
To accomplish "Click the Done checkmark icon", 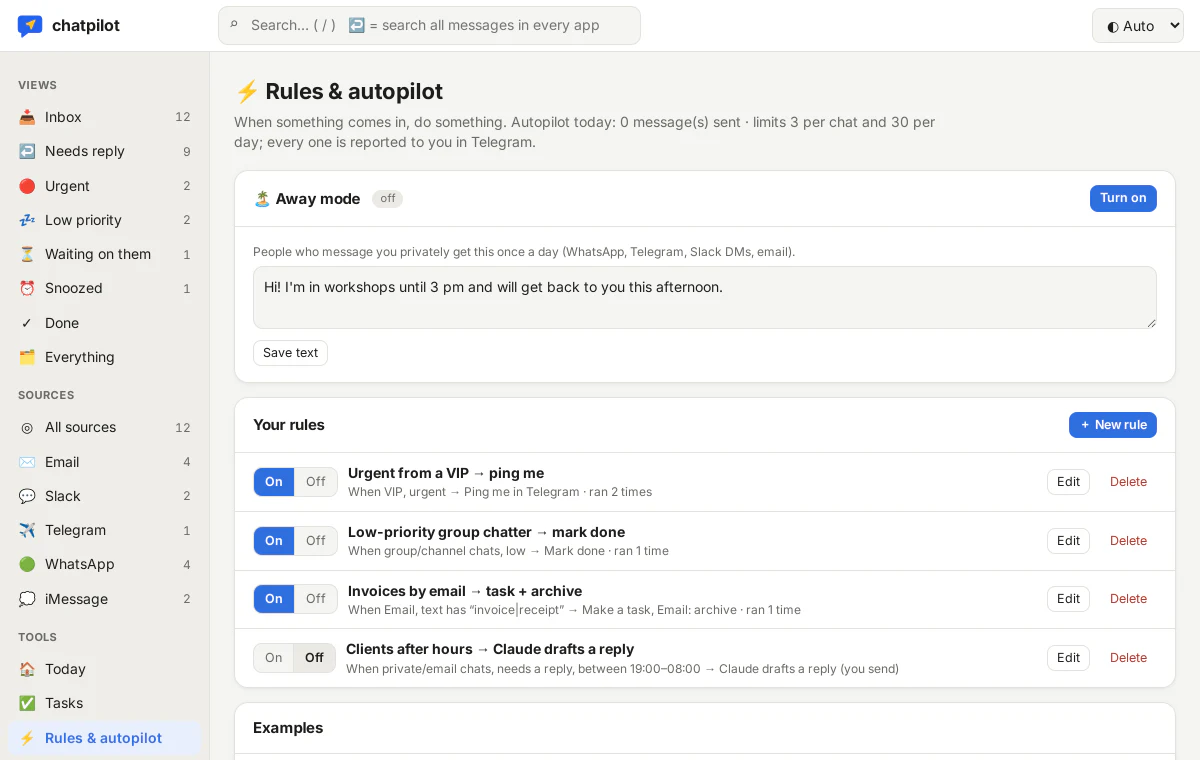I will point(27,323).
